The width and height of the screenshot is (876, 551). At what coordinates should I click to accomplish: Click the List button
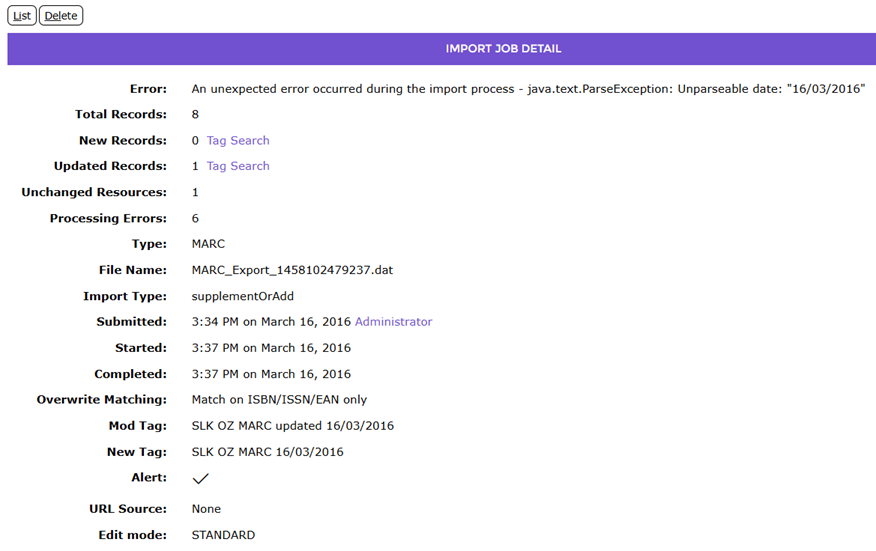(22, 16)
